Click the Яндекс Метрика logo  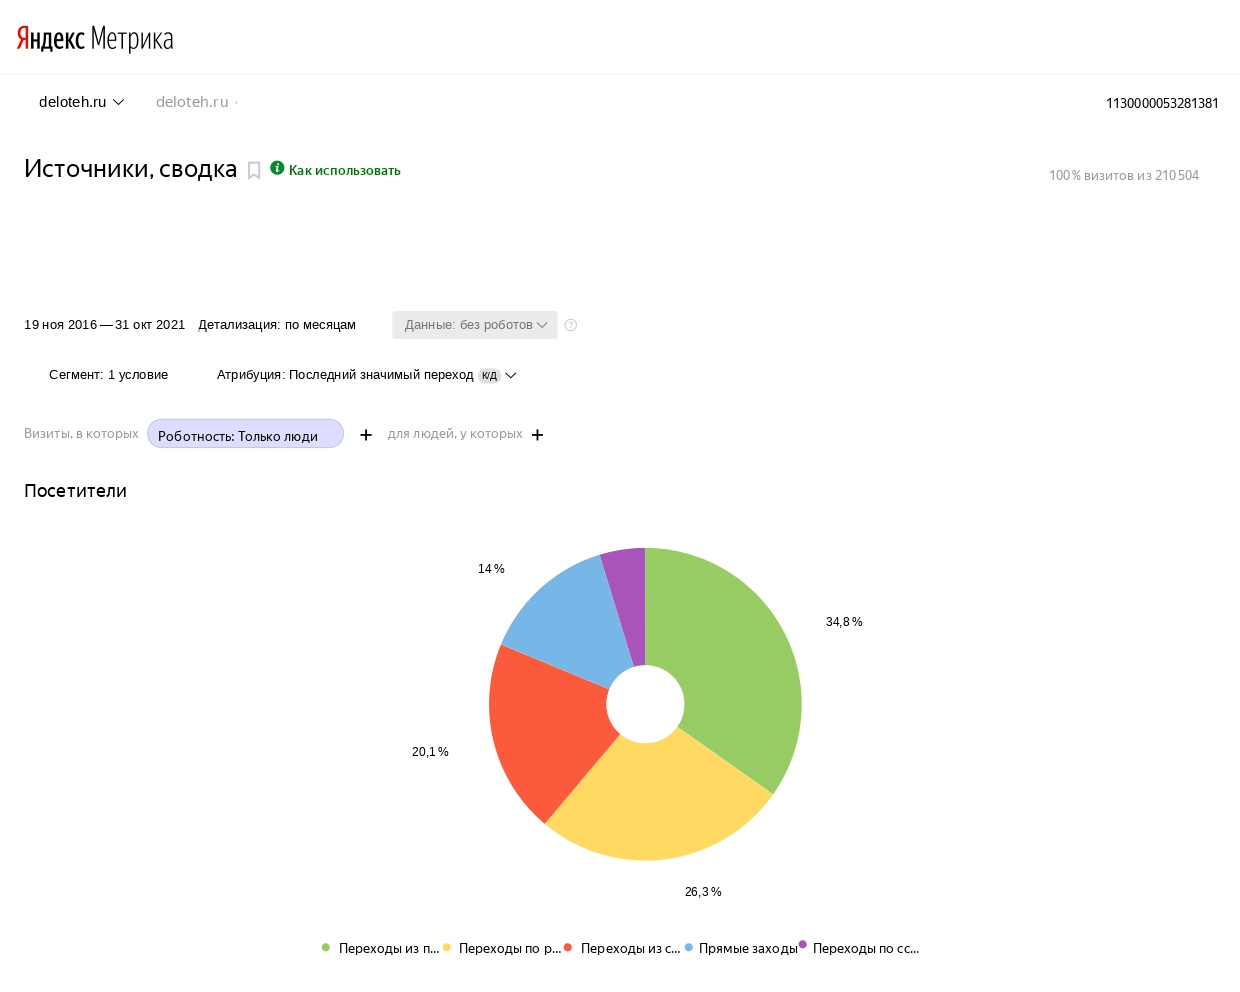95,38
